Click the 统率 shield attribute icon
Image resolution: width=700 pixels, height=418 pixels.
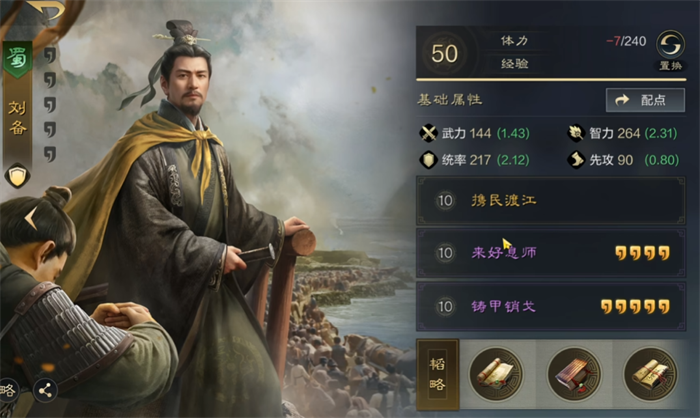click(x=429, y=160)
